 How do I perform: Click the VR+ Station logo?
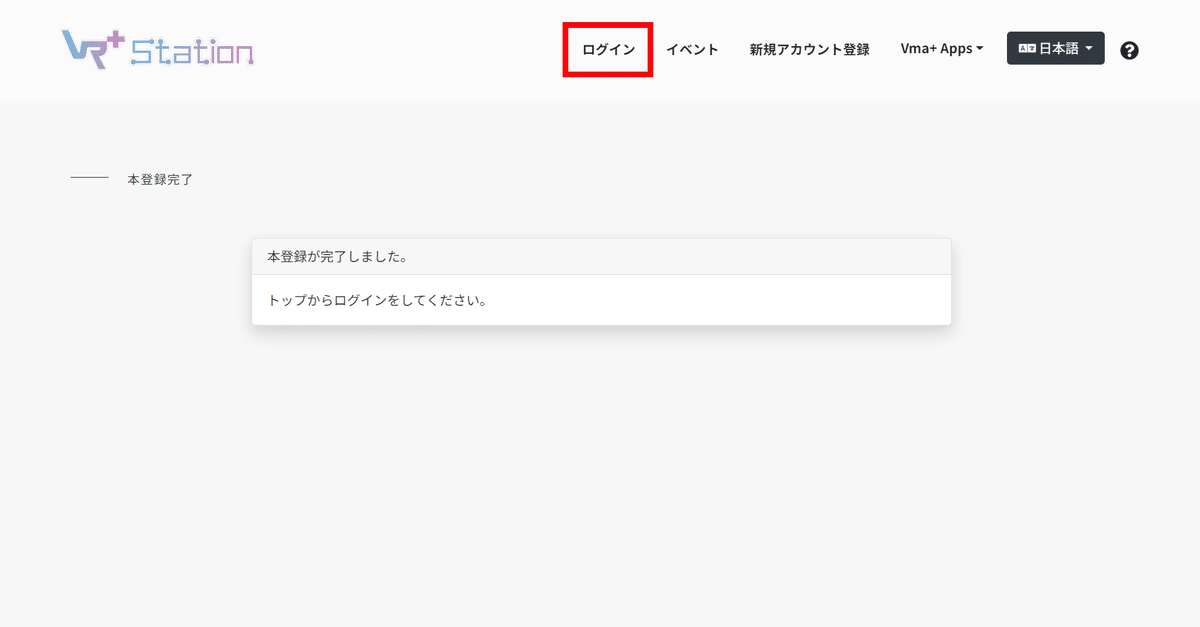(157, 48)
